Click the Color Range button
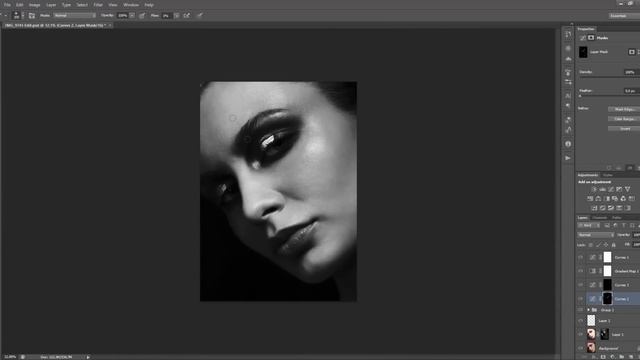This screenshot has width=640, height=360. coord(624,119)
